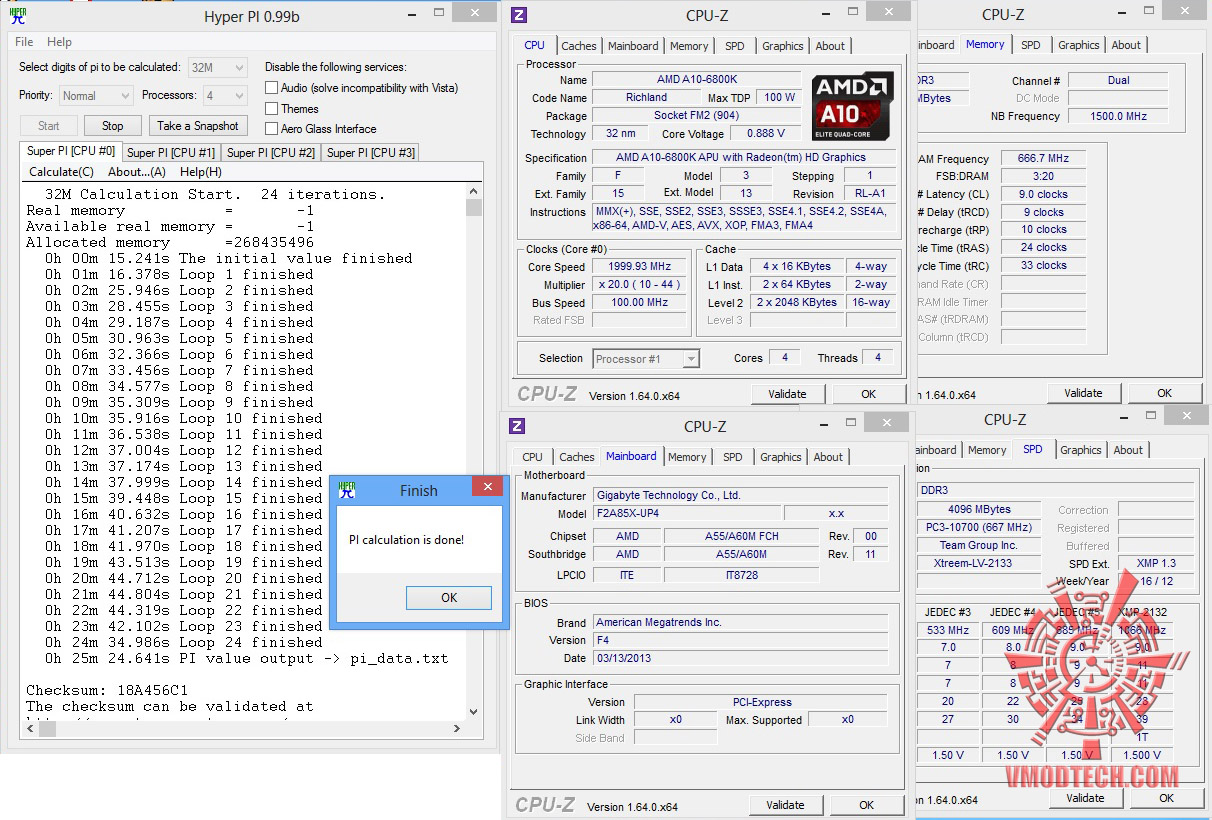Viewport: 1212px width, 820px height.
Task: Click Validate in the CPU-Z CPU window
Action: (787, 394)
